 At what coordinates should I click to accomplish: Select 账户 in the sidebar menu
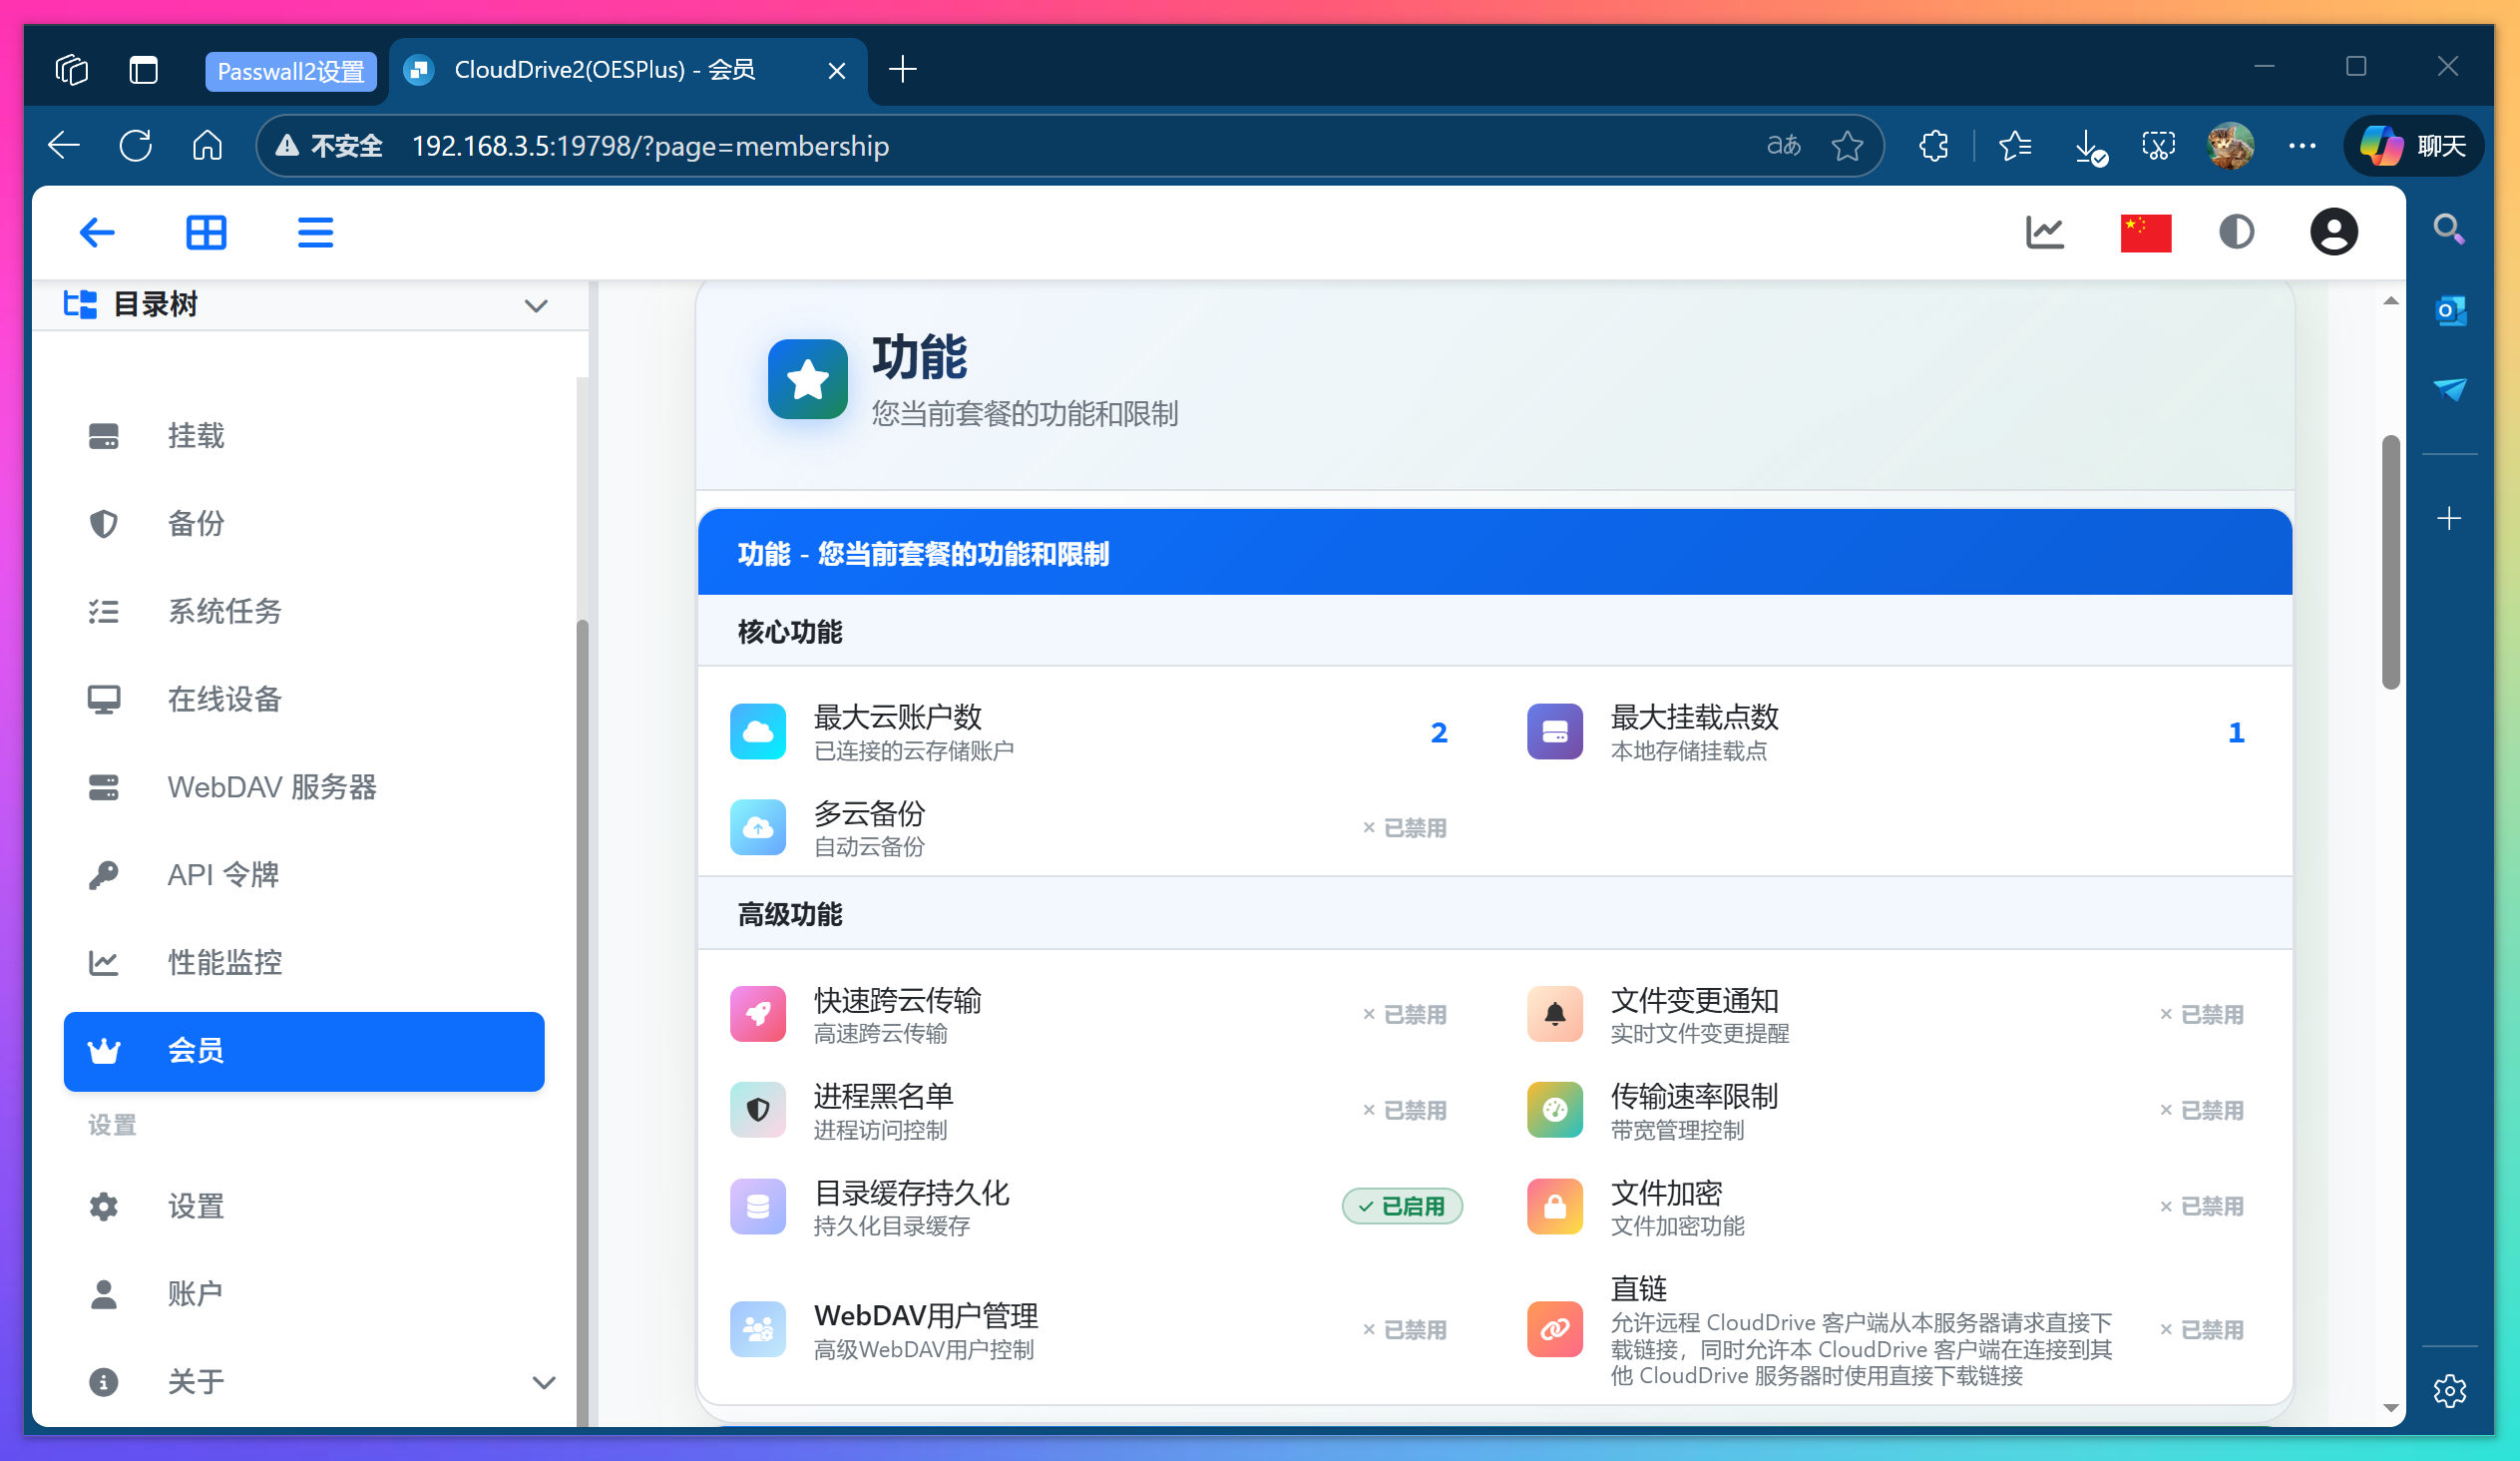click(196, 1293)
